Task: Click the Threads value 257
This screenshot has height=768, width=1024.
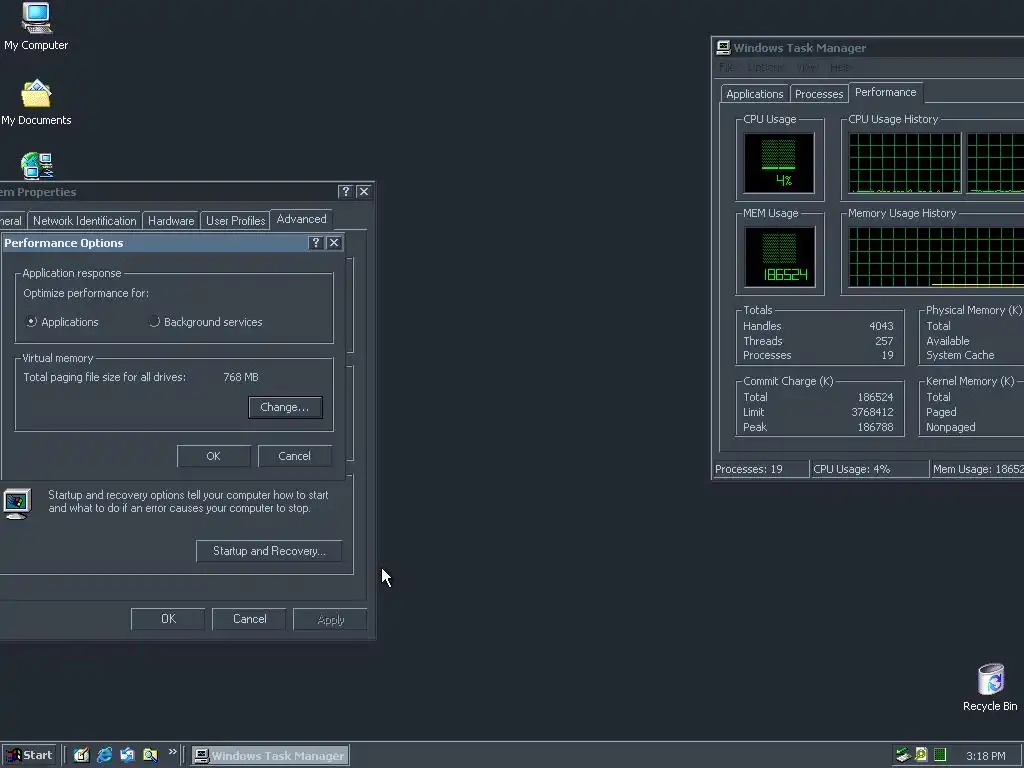Action: 884,341
